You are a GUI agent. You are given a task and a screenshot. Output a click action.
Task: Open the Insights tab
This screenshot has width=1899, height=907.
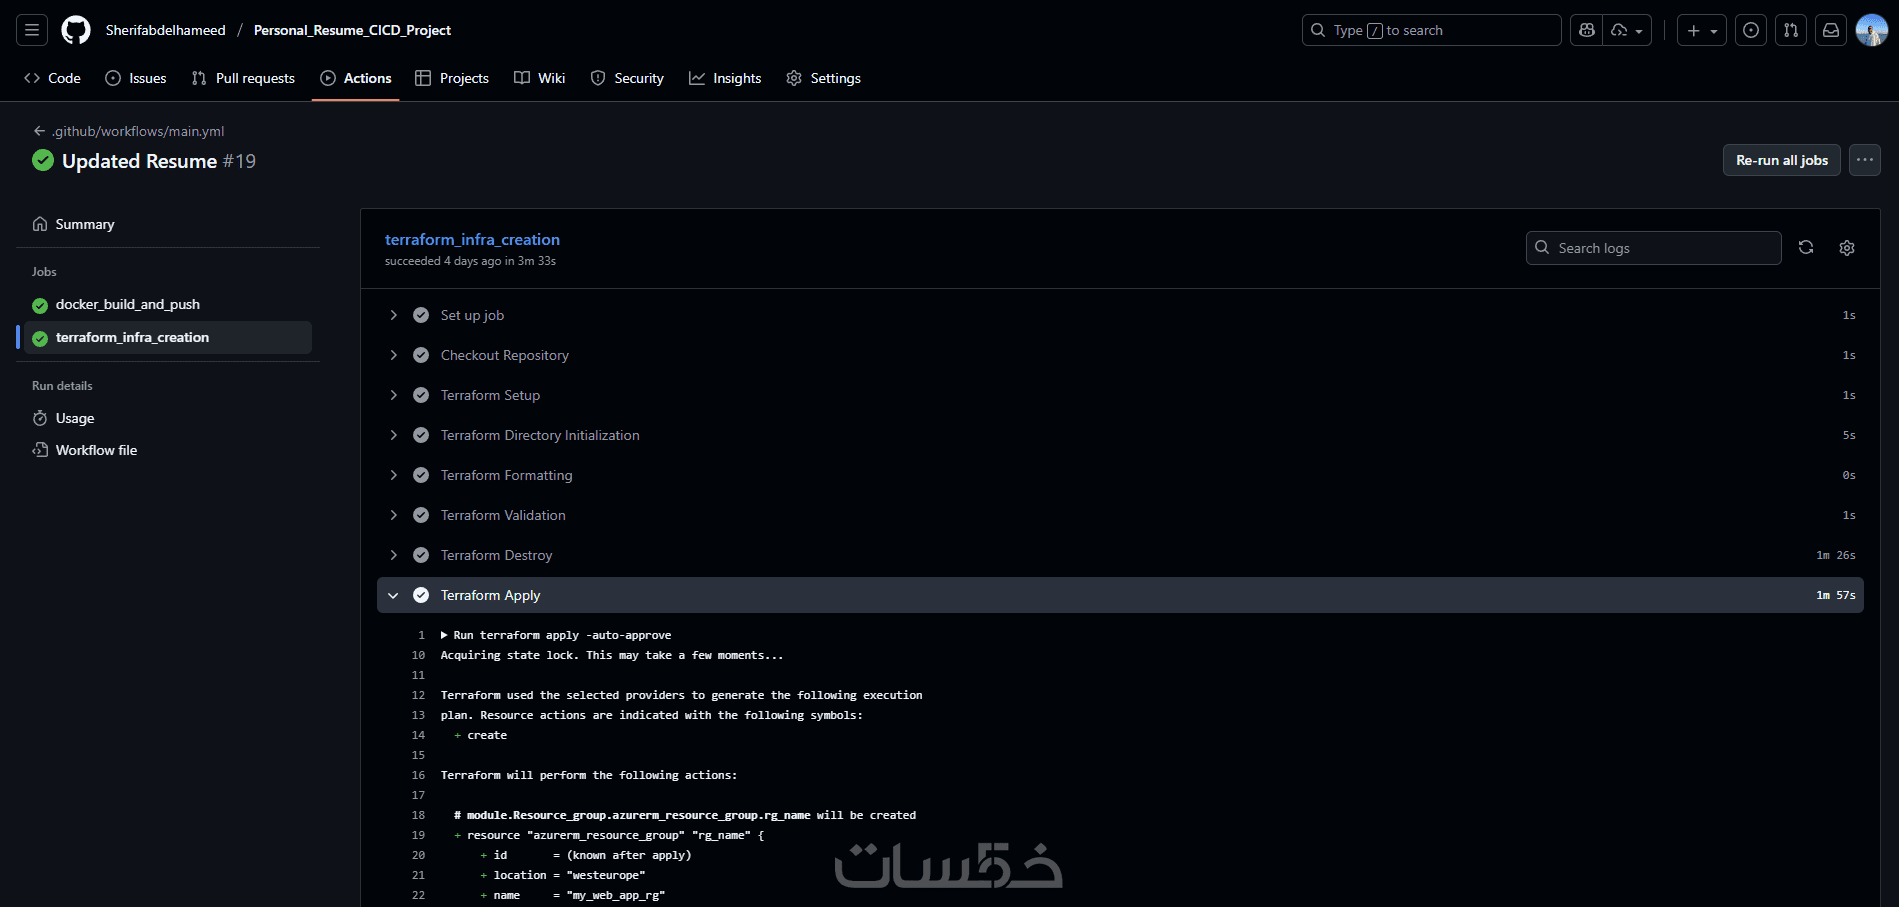pyautogui.click(x=725, y=78)
